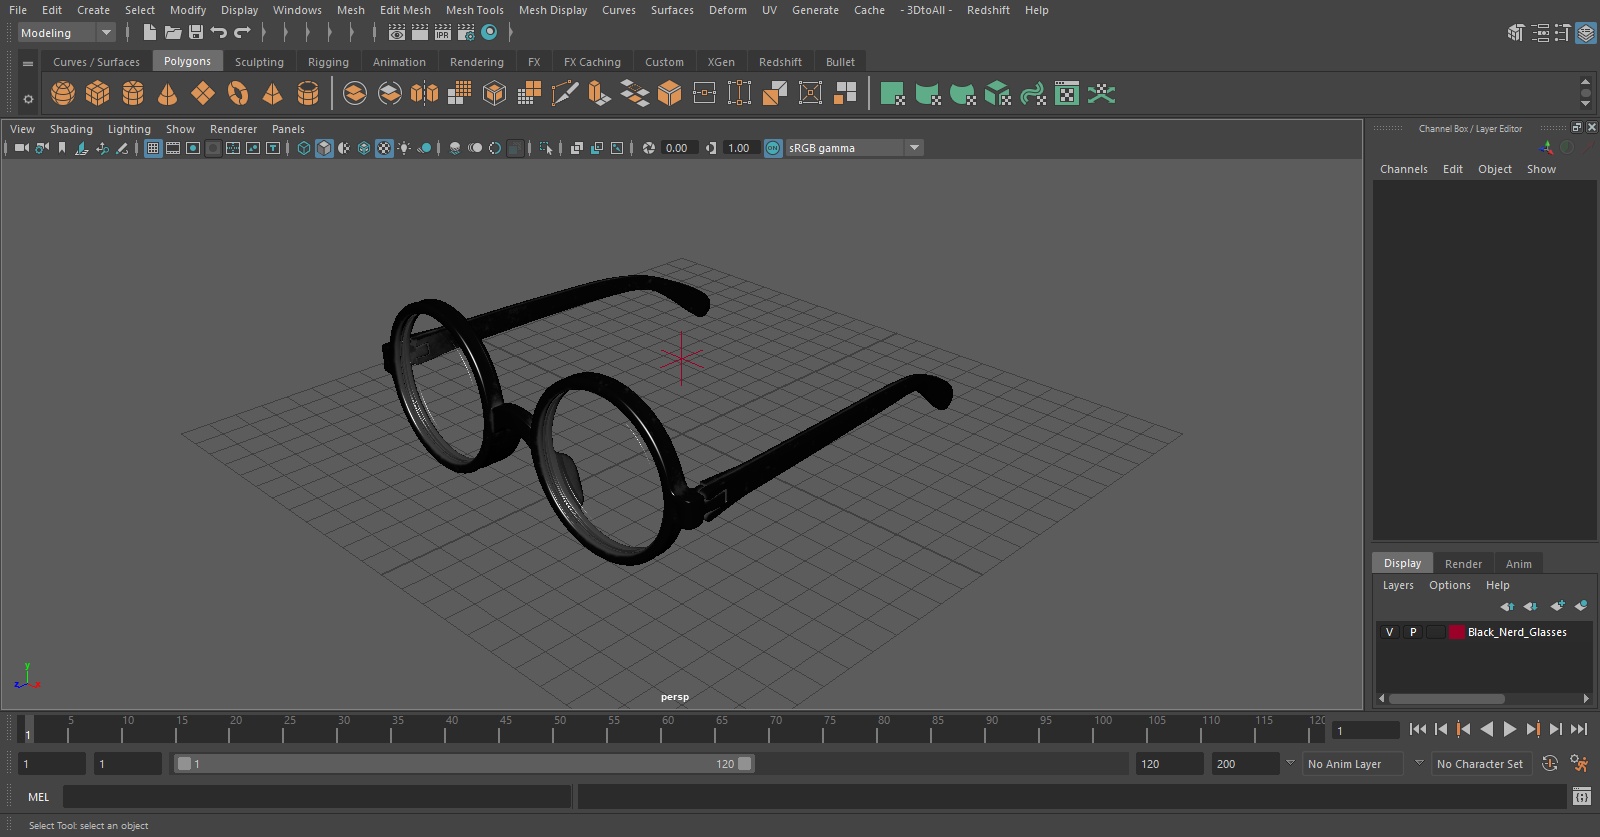The width and height of the screenshot is (1600, 837).
Task: Select the Black_Nerd_Glasses layer name
Action: [x=1517, y=632]
